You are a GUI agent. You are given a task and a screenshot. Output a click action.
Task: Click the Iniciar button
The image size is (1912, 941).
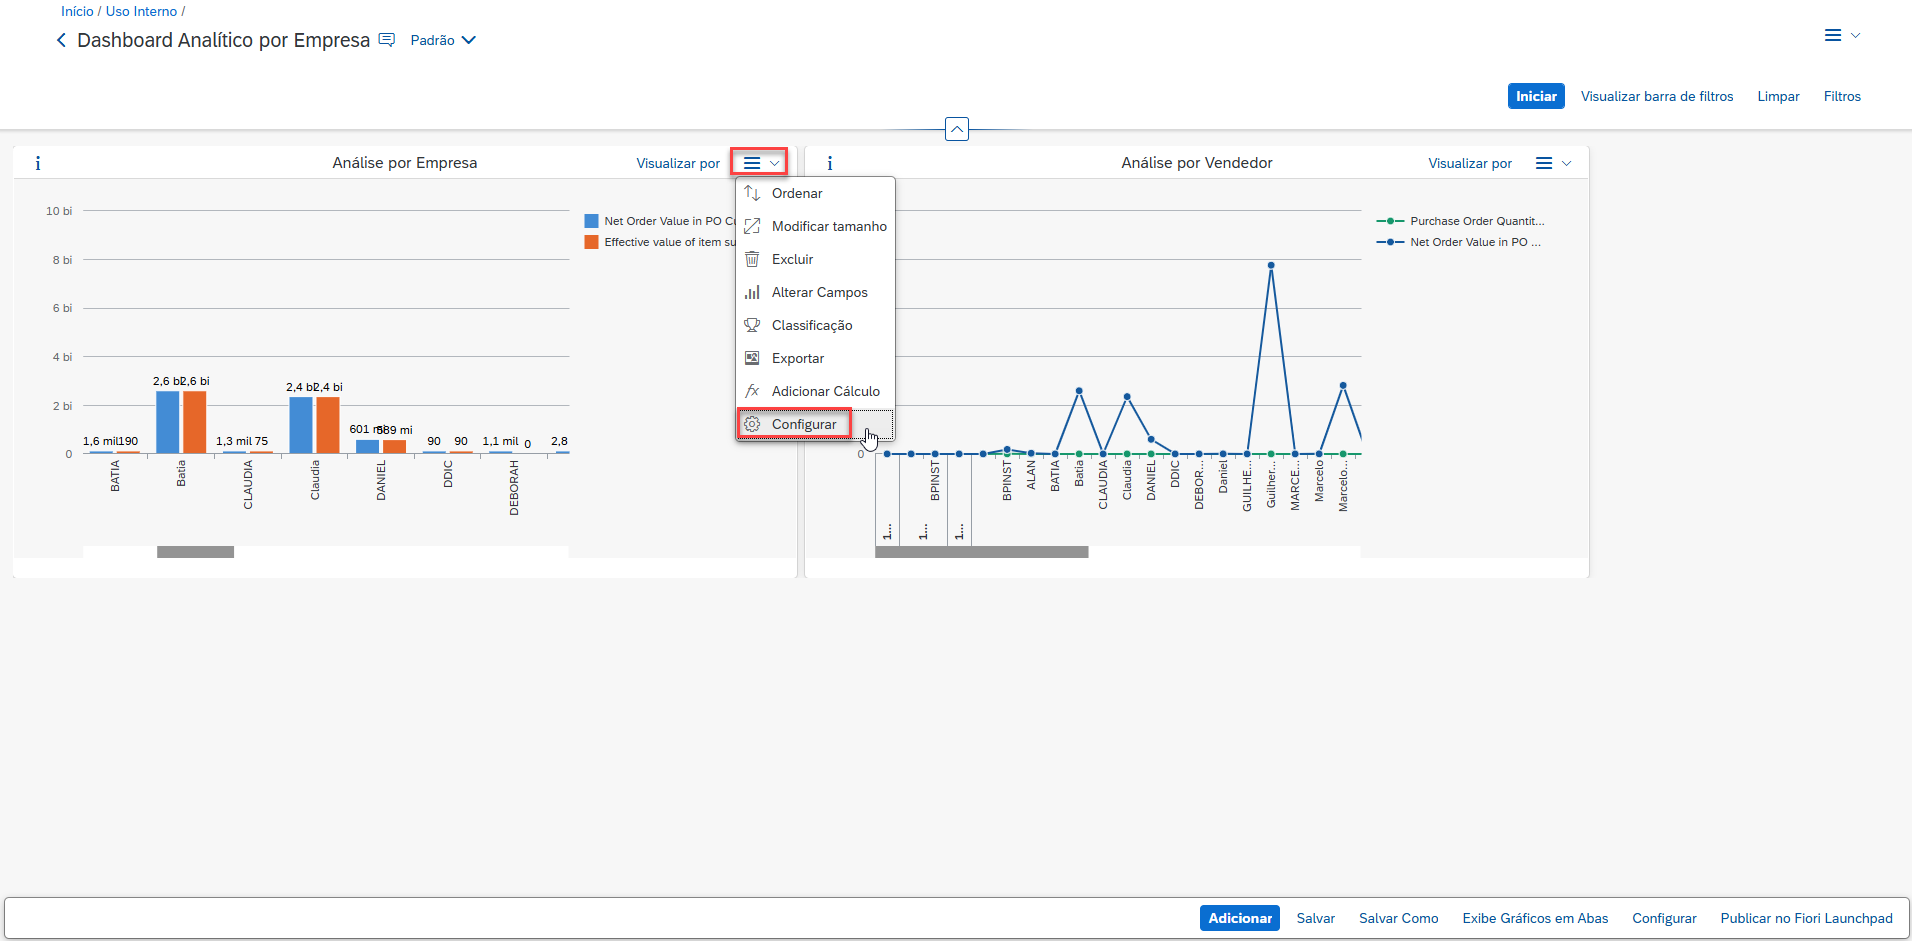tap(1535, 96)
